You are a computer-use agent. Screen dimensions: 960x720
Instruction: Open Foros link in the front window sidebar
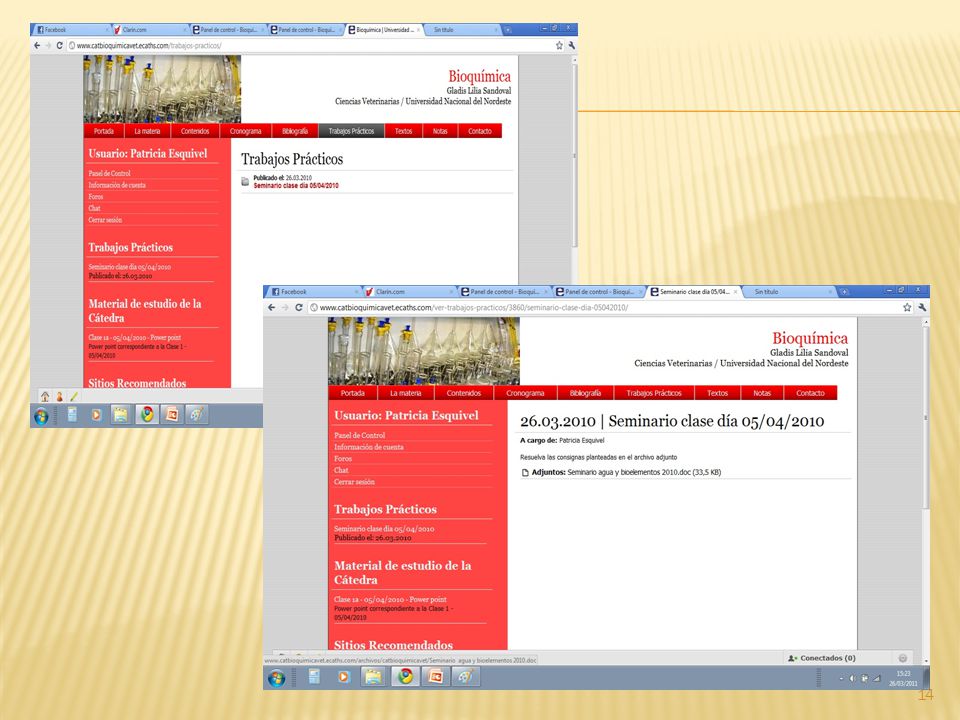coord(343,459)
